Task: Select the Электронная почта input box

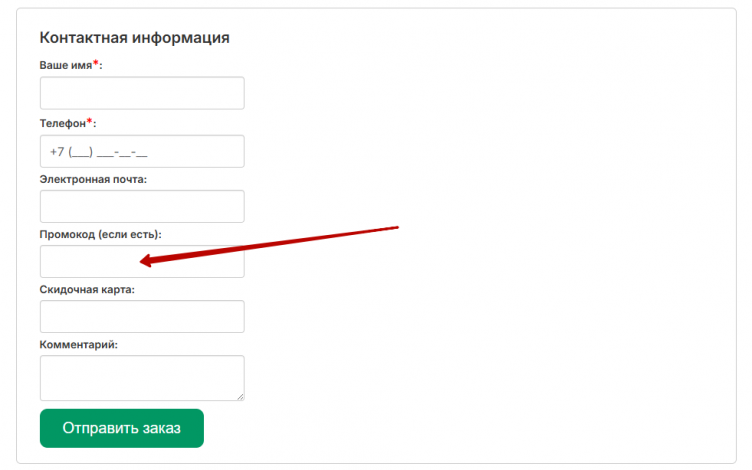Action: coord(142,207)
